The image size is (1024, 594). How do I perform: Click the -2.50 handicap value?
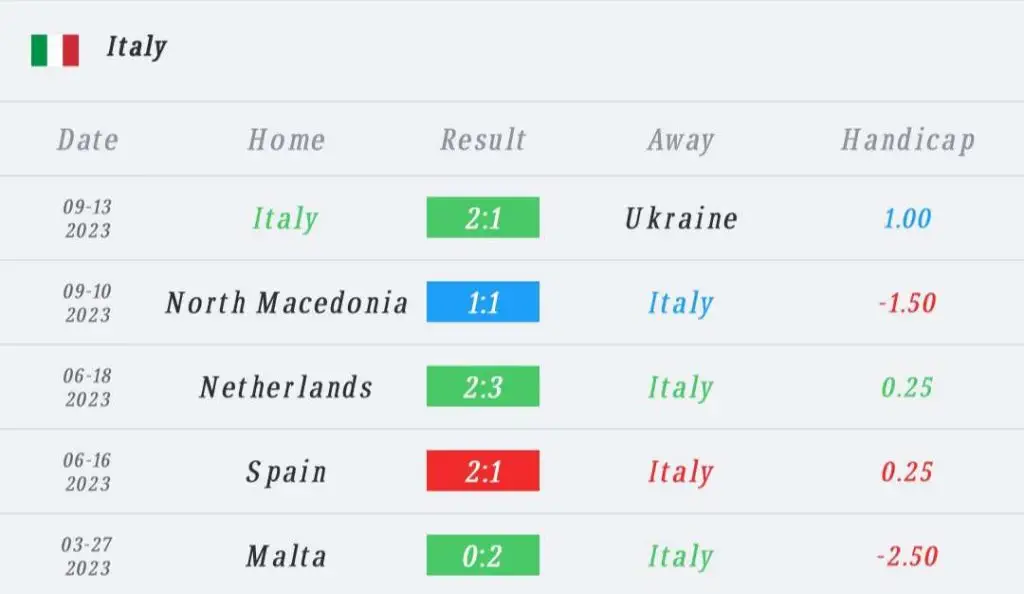click(907, 556)
